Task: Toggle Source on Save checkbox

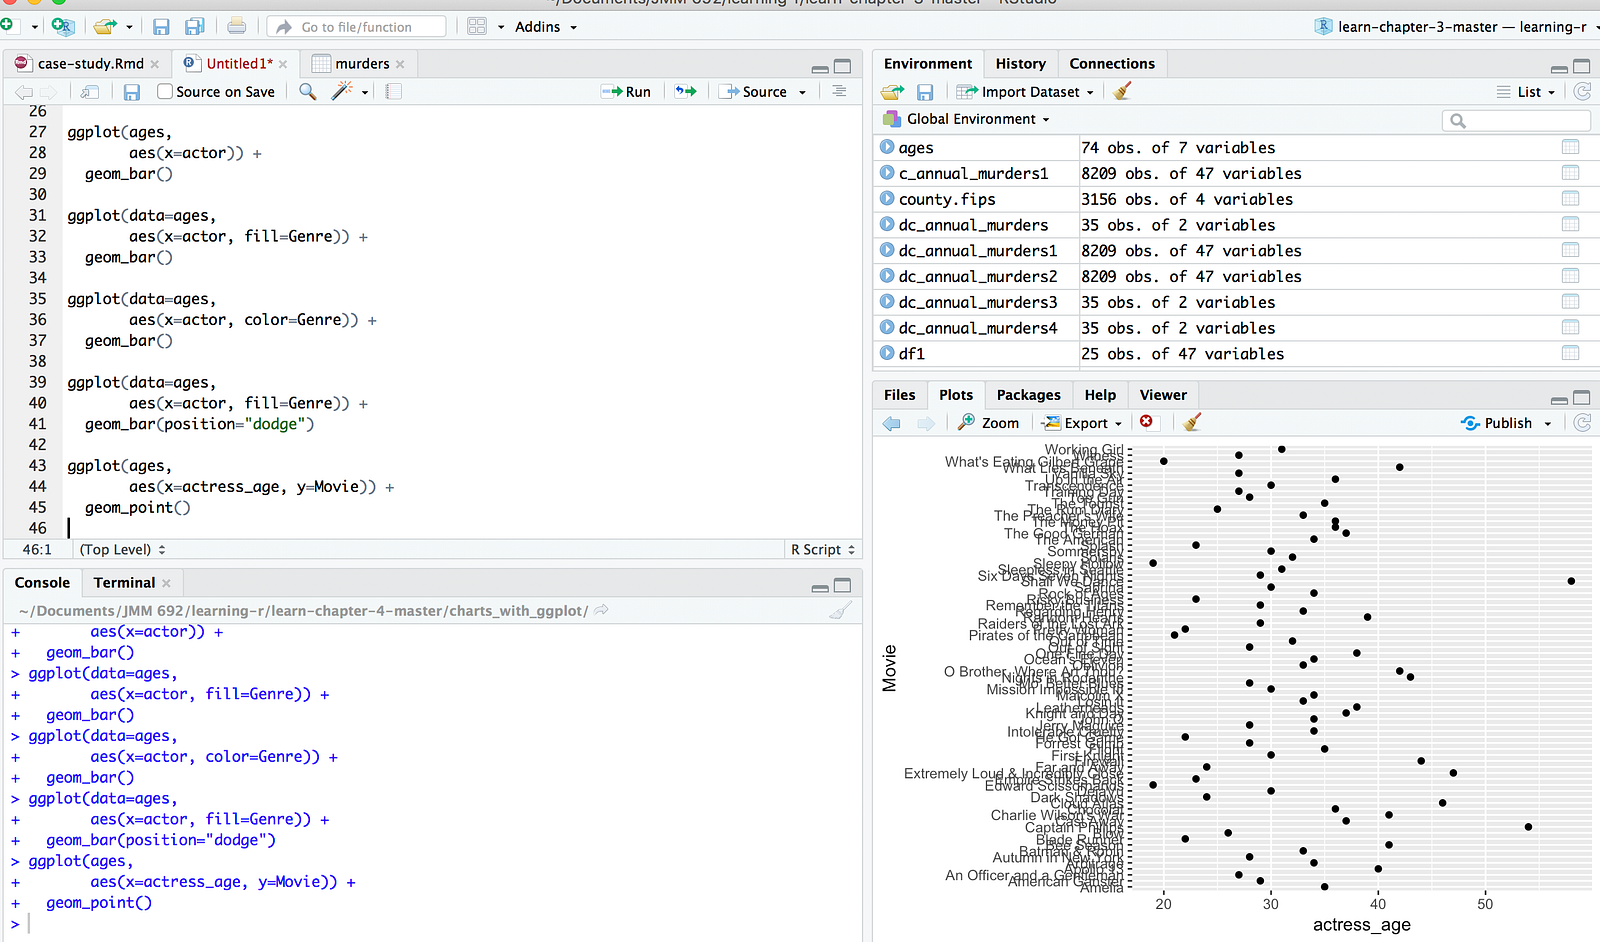Action: (166, 92)
